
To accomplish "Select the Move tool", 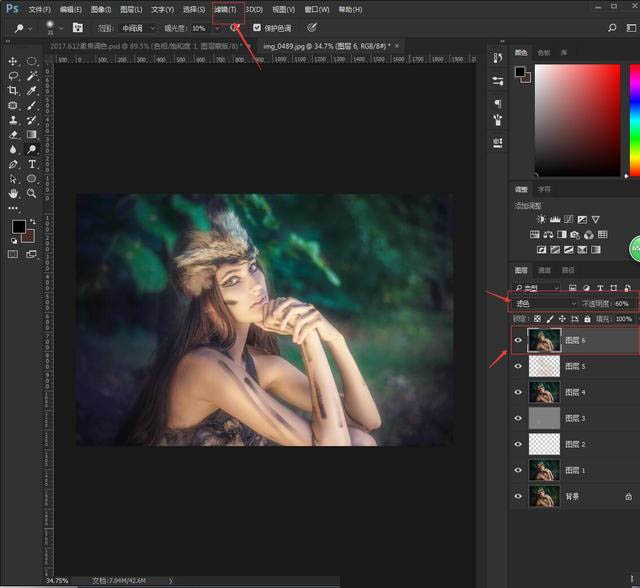I will [x=13, y=62].
